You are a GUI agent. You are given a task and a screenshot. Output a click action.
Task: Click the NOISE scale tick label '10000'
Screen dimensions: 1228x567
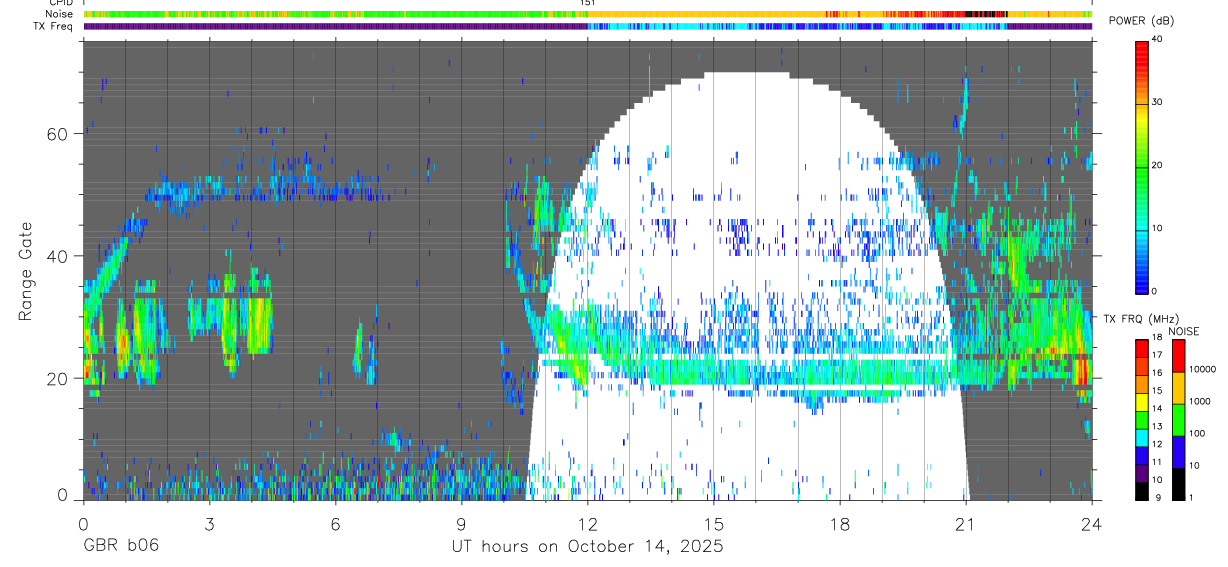point(1203,369)
